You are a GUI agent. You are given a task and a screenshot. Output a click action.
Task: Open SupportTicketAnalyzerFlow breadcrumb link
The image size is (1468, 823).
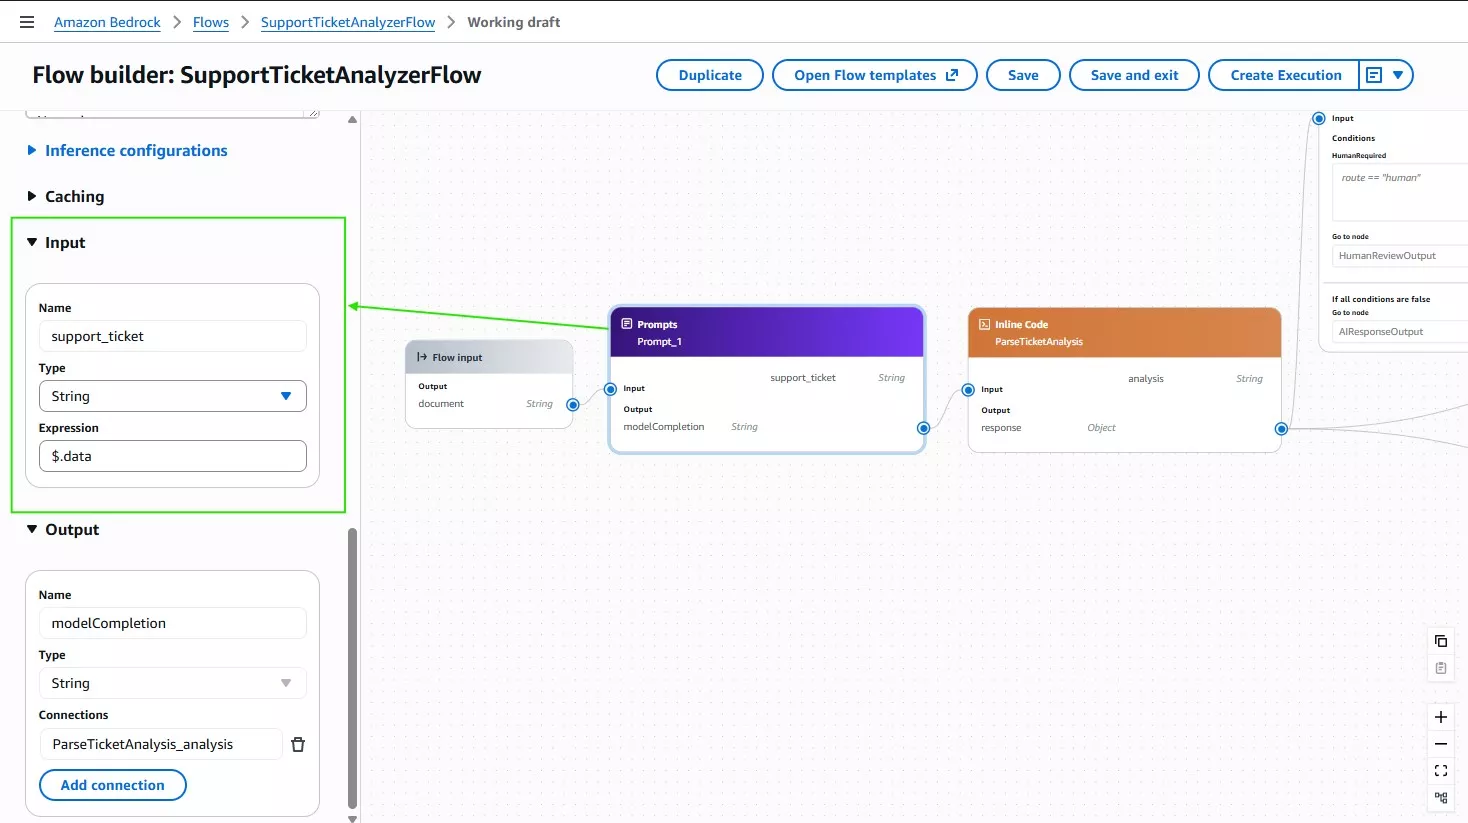(348, 22)
